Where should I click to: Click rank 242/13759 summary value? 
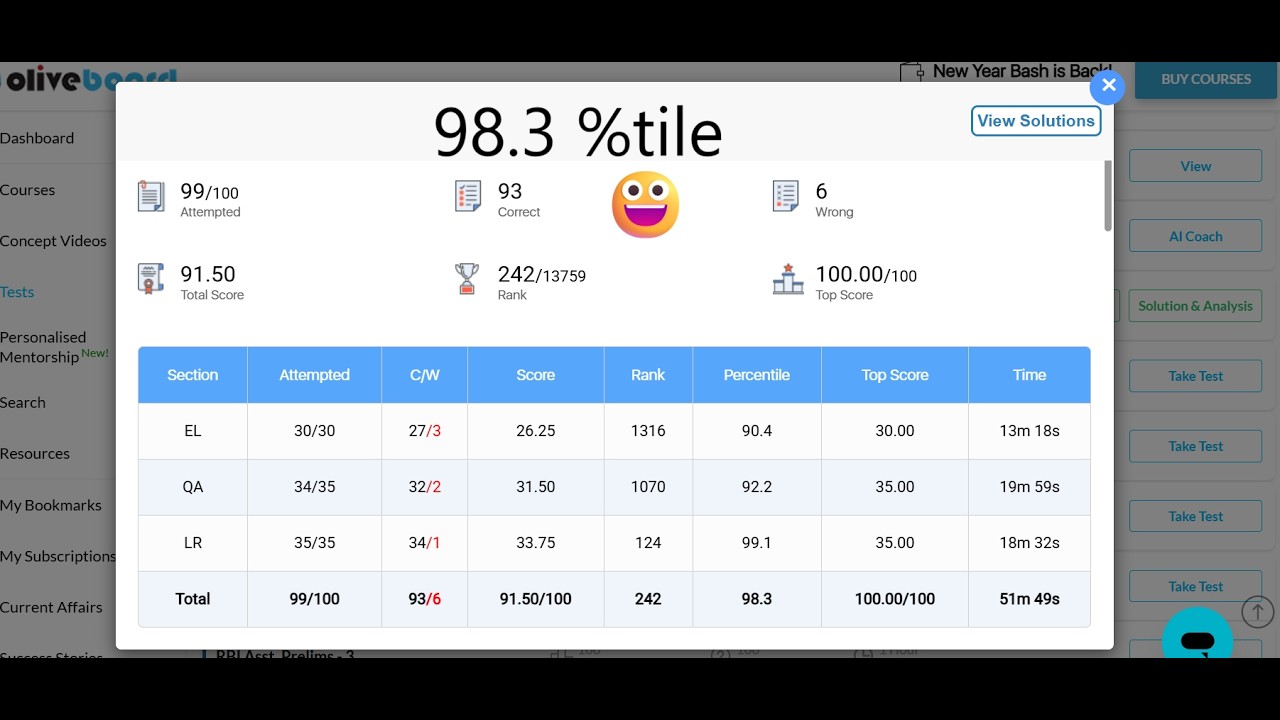541,274
